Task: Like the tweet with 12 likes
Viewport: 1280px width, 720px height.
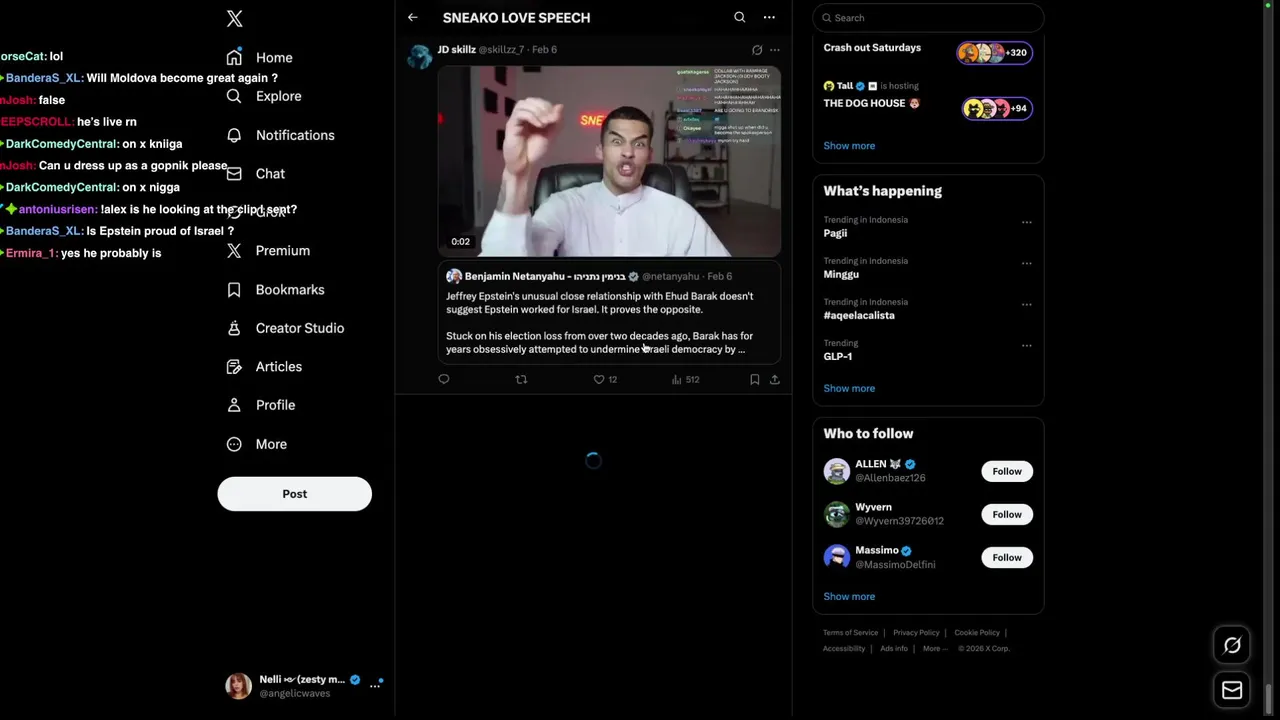Action: pos(605,379)
